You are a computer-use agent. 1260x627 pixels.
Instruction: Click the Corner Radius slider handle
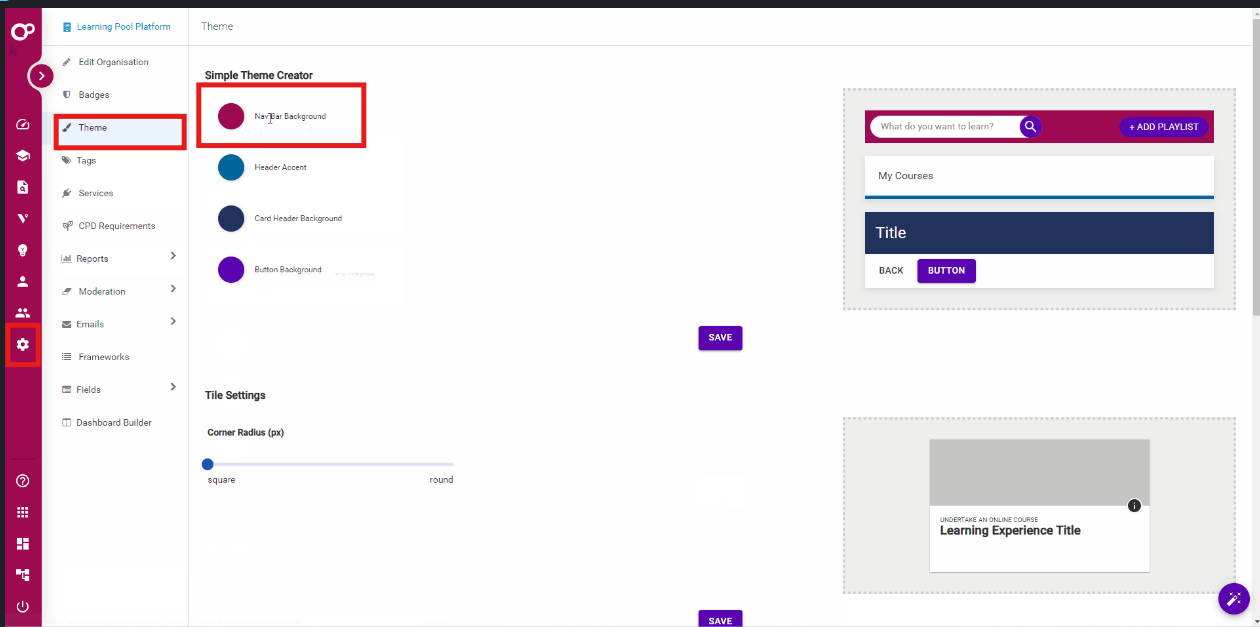pyautogui.click(x=208, y=464)
